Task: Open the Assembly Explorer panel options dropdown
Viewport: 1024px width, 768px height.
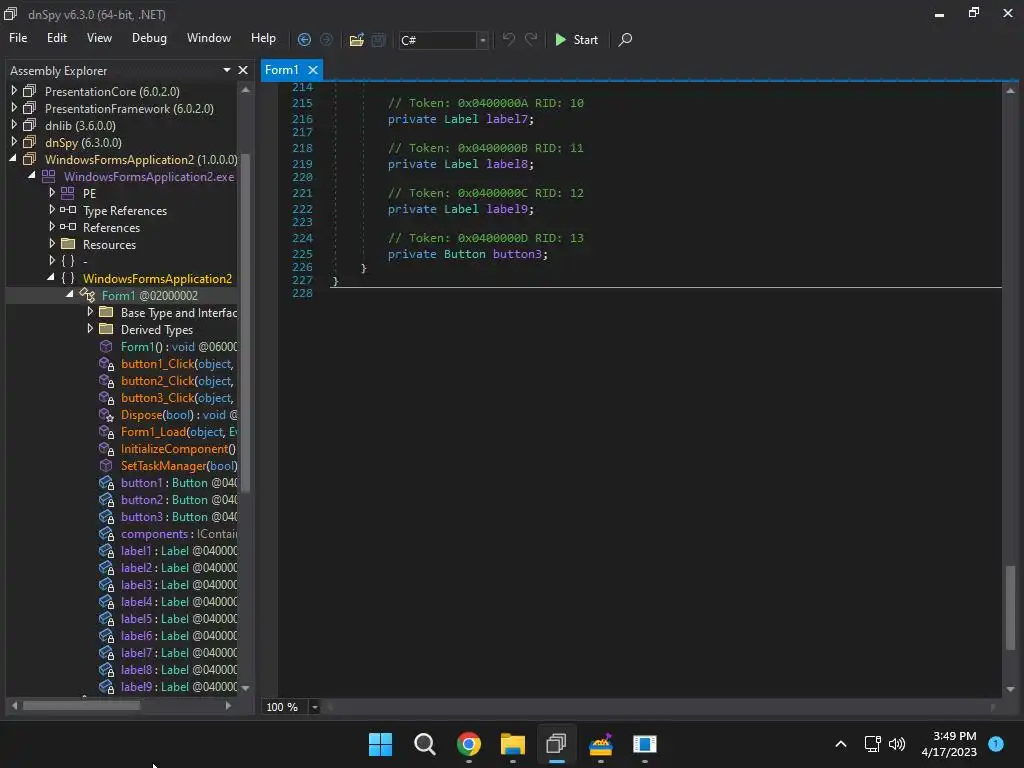Action: pyautogui.click(x=227, y=70)
